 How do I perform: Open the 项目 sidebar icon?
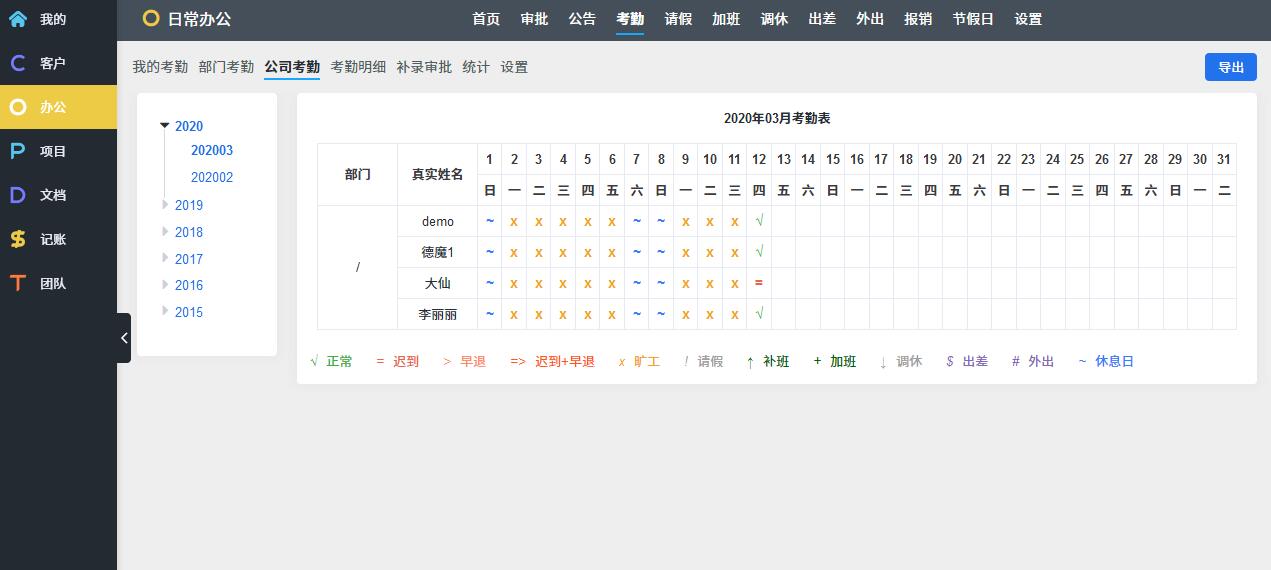[18, 151]
